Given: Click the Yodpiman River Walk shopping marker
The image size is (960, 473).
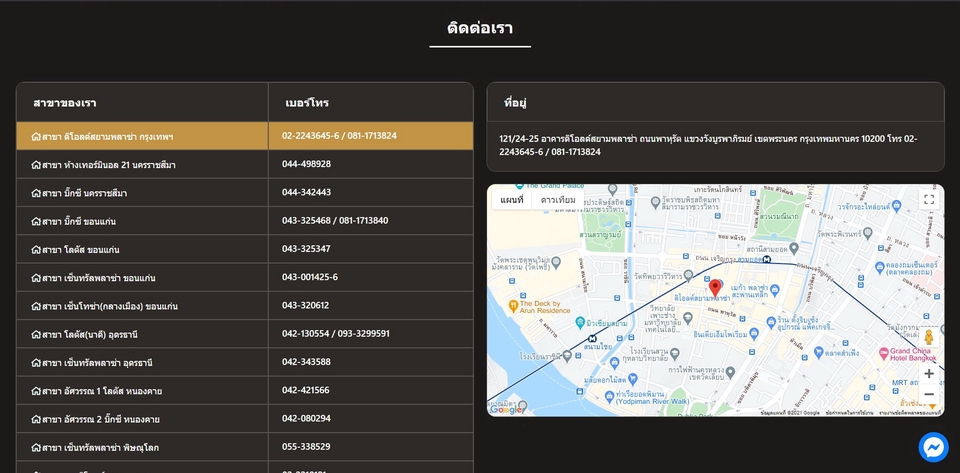Looking at the screenshot, I should (609, 398).
